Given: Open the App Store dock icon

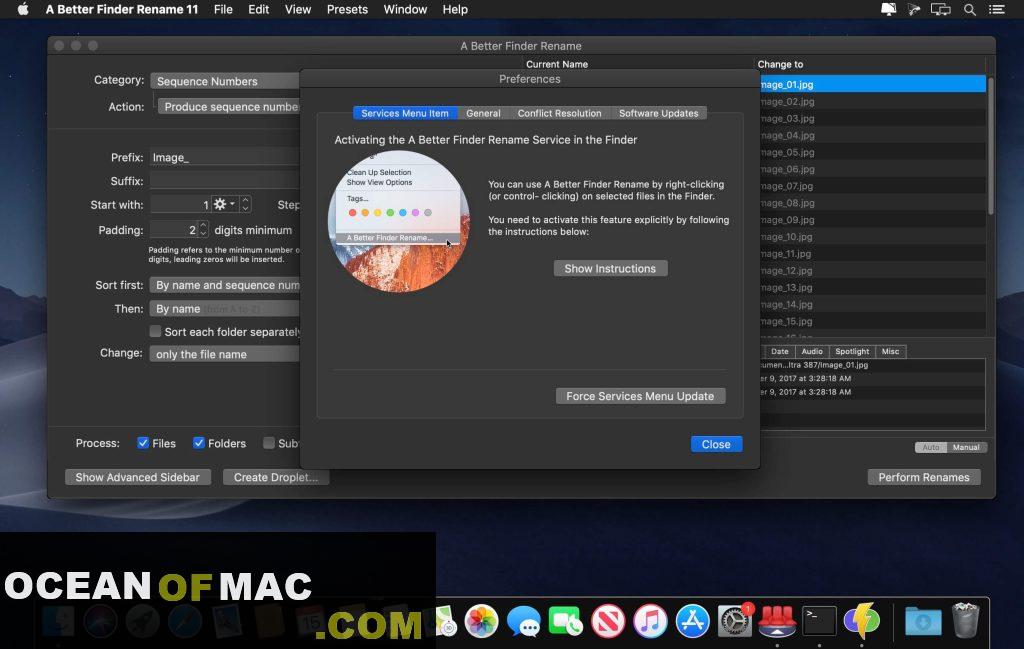Looking at the screenshot, I should pyautogui.click(x=692, y=620).
